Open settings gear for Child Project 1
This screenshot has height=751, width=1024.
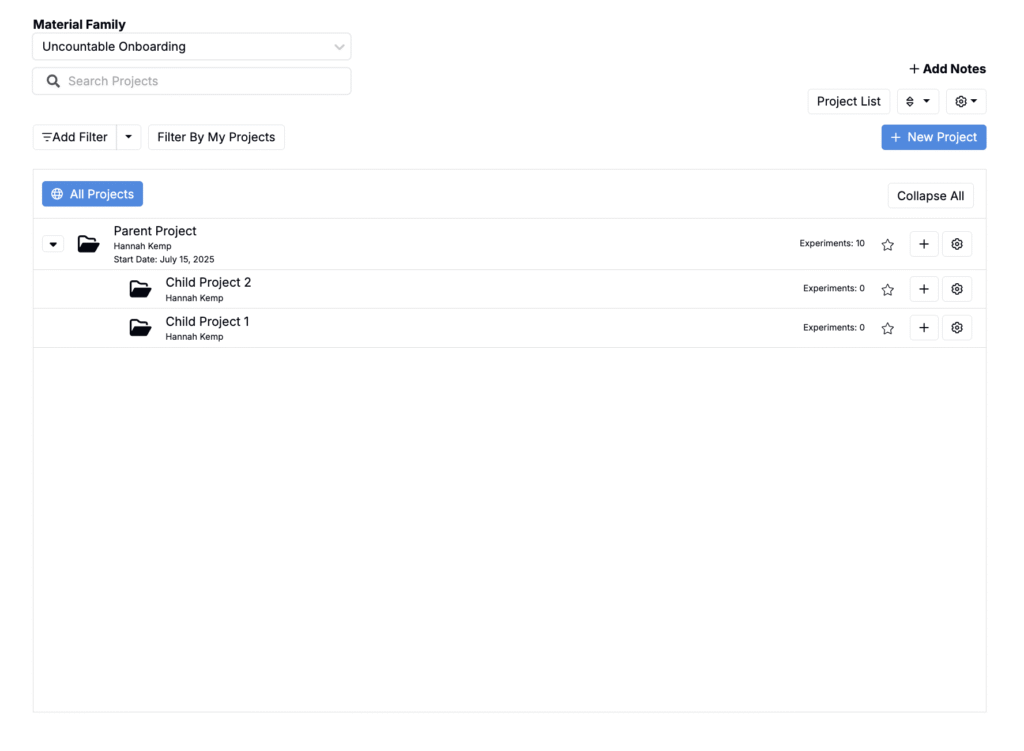[x=957, y=328]
